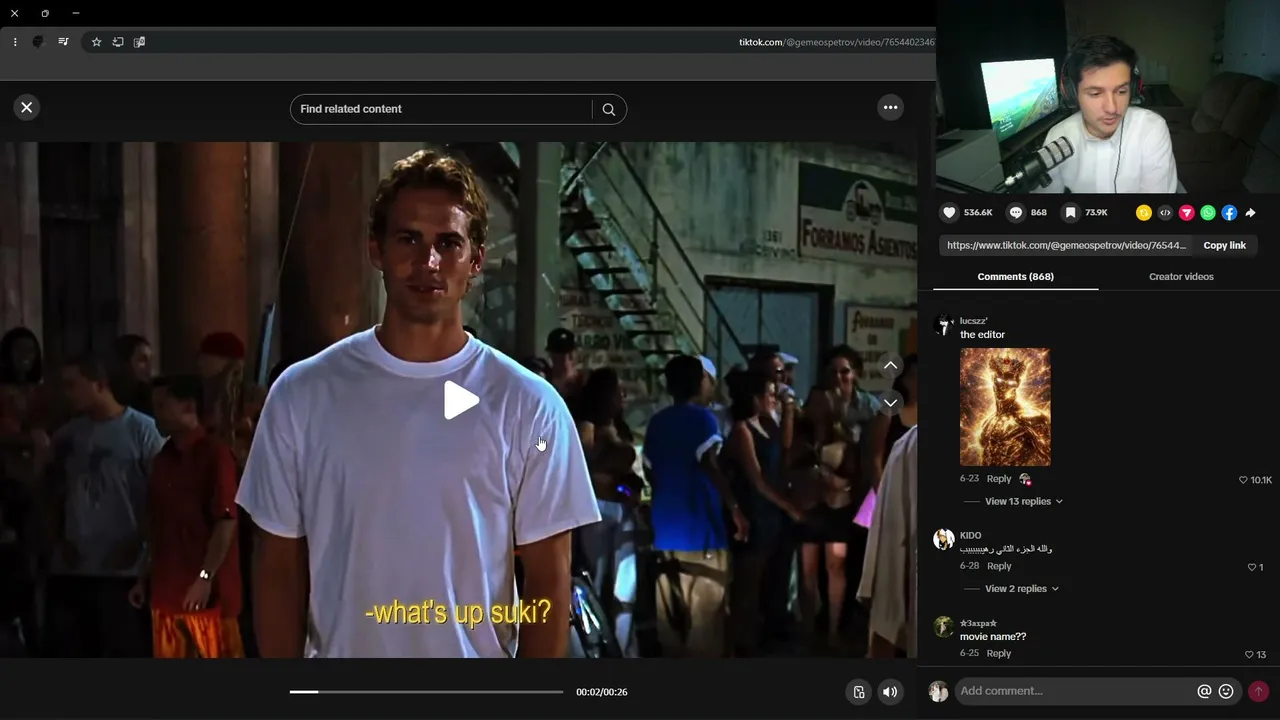Get the embed code for the video
The image size is (1280, 720).
point(1165,213)
